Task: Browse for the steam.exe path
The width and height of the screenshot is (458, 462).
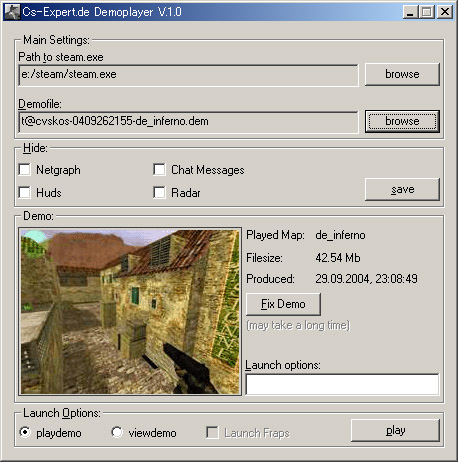Action: coord(402,74)
